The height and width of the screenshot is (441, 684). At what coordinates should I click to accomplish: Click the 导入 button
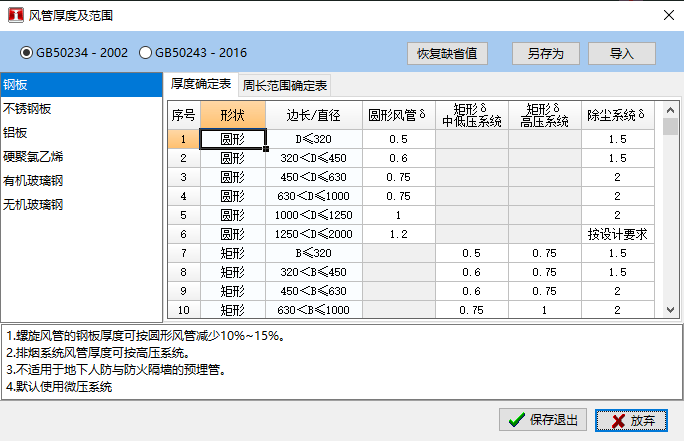[621, 52]
